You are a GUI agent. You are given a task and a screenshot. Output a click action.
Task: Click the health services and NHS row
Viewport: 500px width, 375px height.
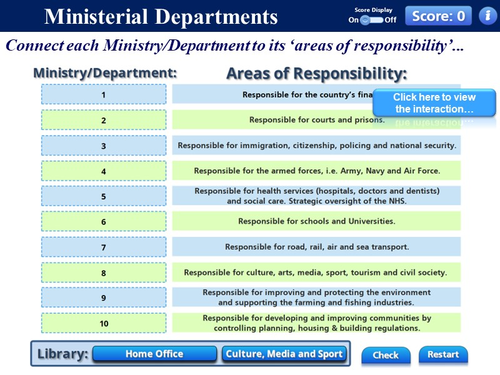pyautogui.click(x=316, y=196)
